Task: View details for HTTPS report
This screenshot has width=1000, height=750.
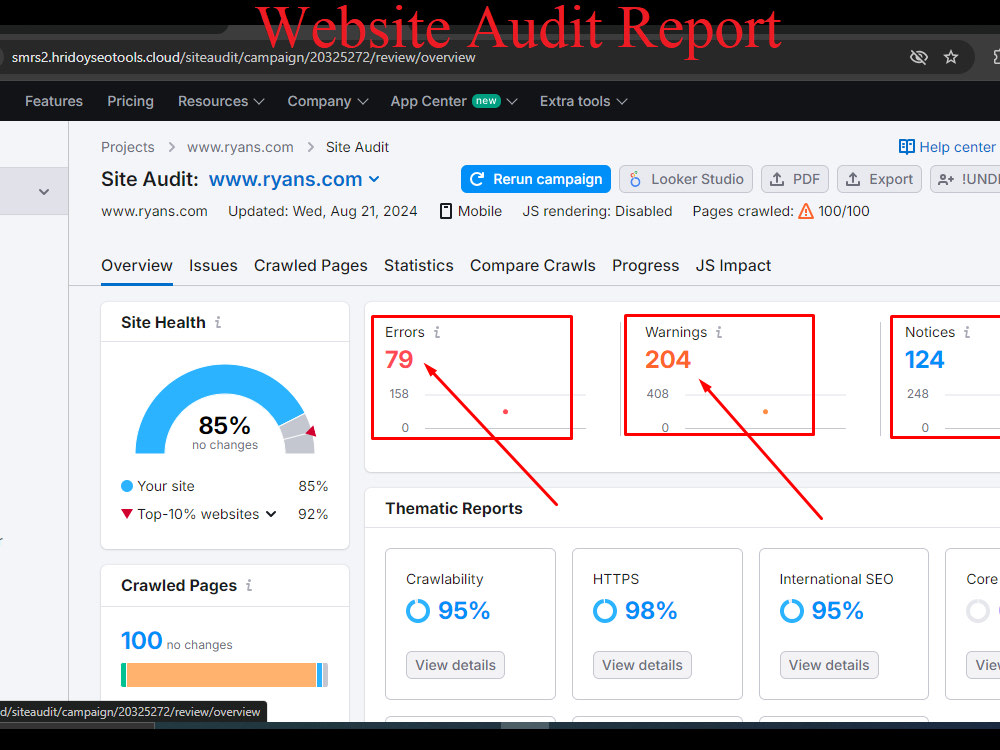Action: 642,665
